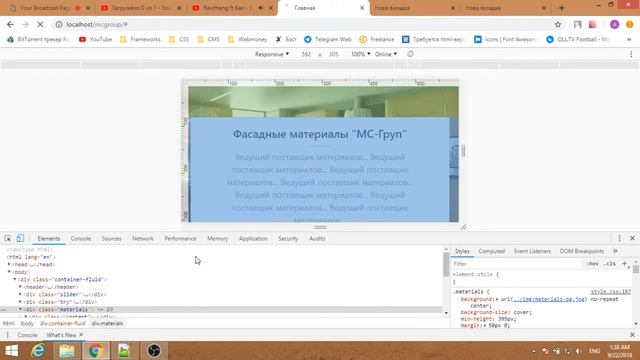Click the address bar URL

click(x=97, y=24)
